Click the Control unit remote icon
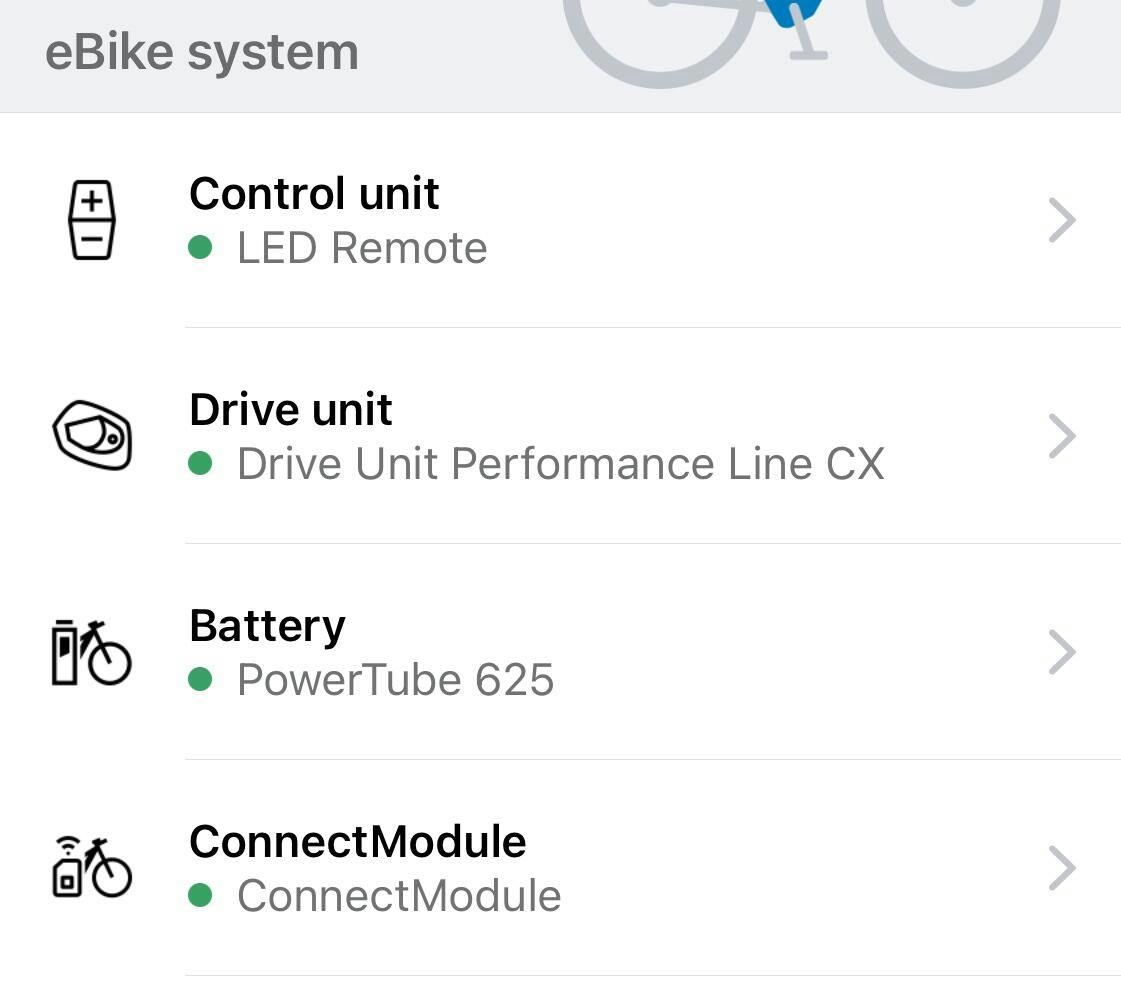Viewport: 1121px width, 1006px height. pos(92,220)
